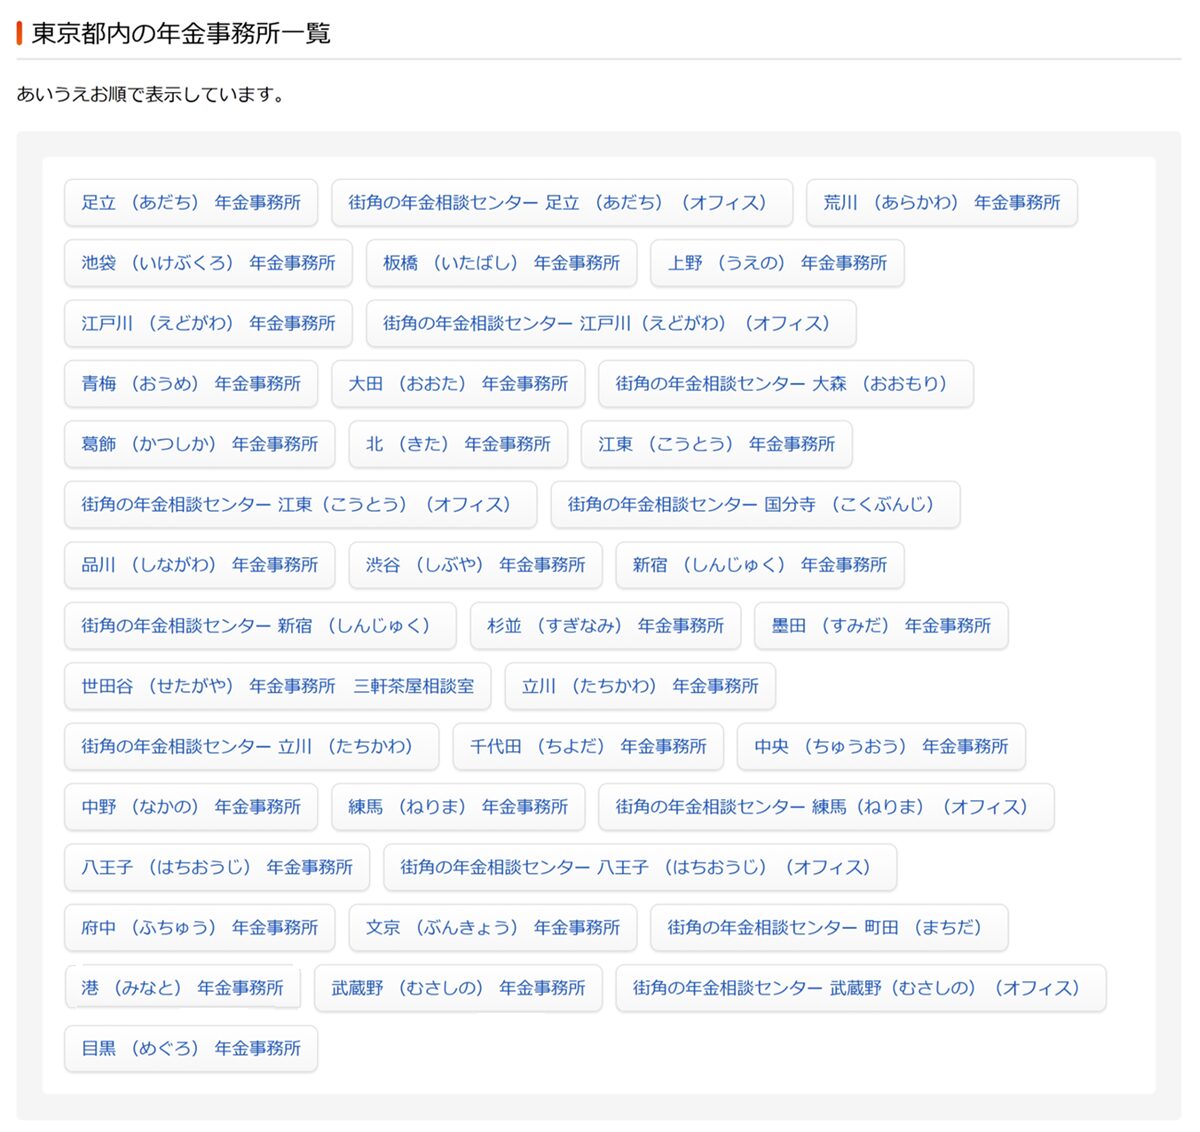Open 街角の年金相談センター 八王子（オフィス）
Viewport: 1200px width, 1132px height.
point(639,868)
